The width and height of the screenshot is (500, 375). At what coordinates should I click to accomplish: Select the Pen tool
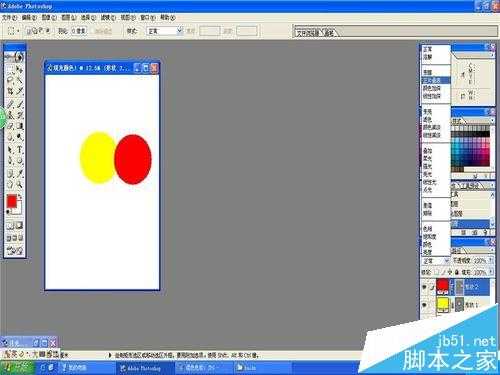(x=11, y=160)
